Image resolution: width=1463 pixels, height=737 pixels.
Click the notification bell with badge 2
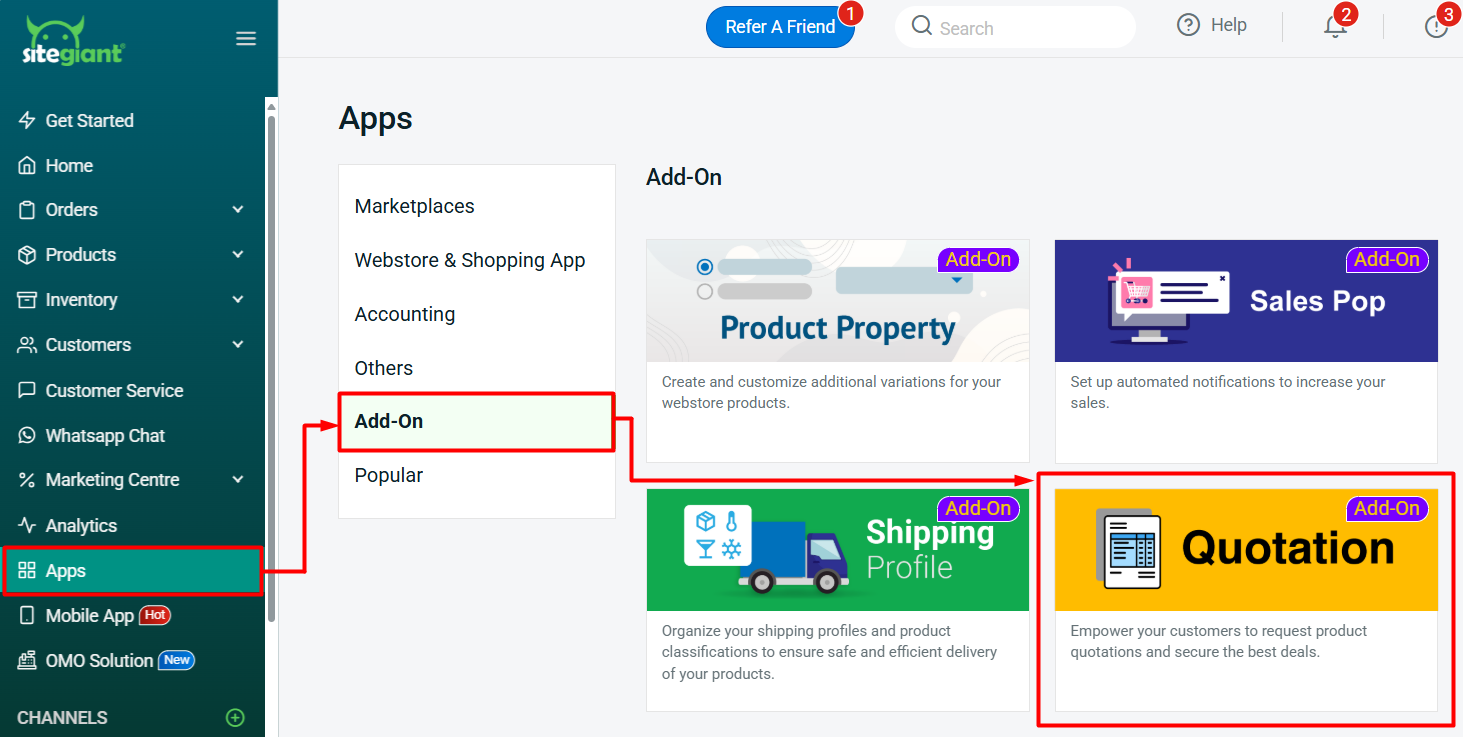coord(1335,27)
